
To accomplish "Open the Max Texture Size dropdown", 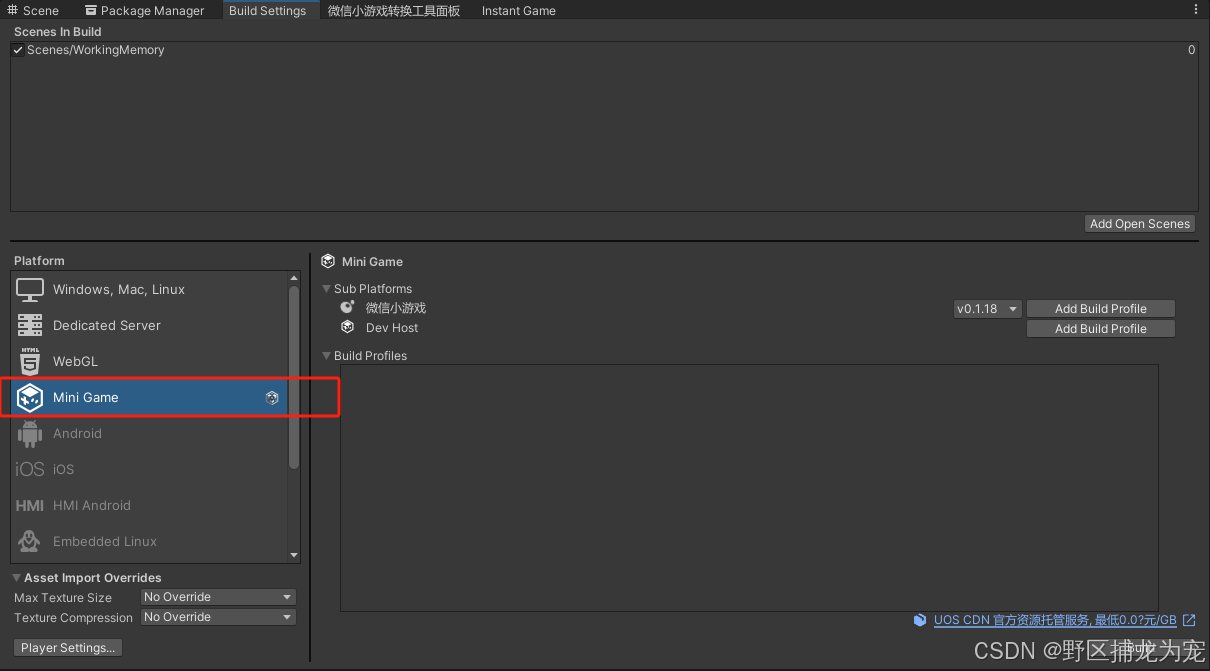I will pos(218,597).
